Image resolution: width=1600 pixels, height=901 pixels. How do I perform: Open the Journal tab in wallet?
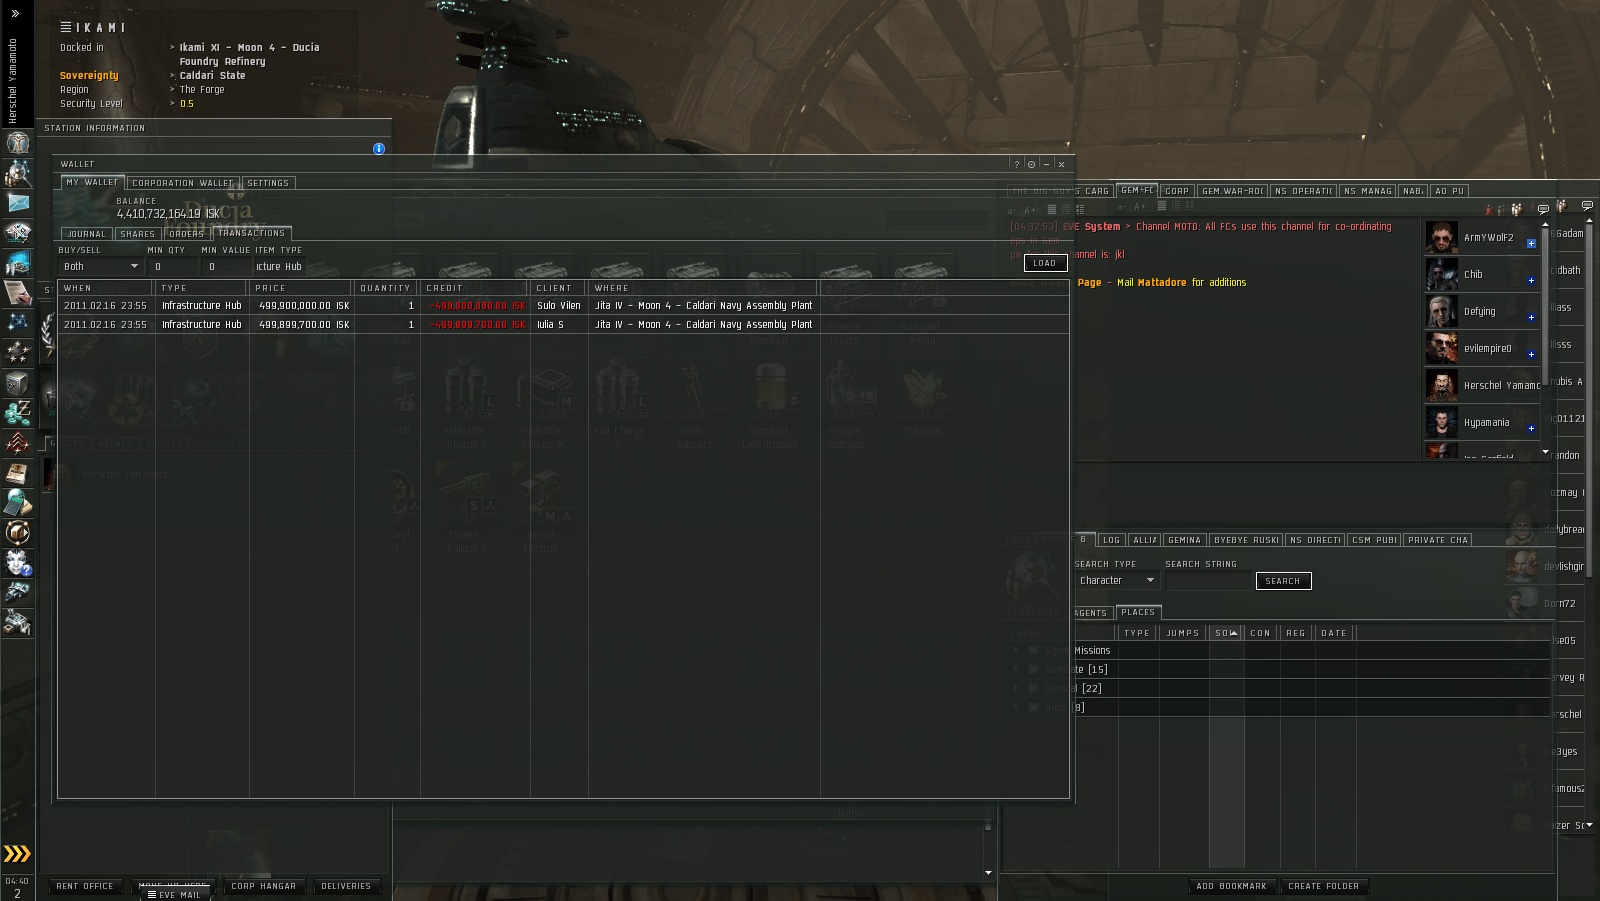[86, 234]
